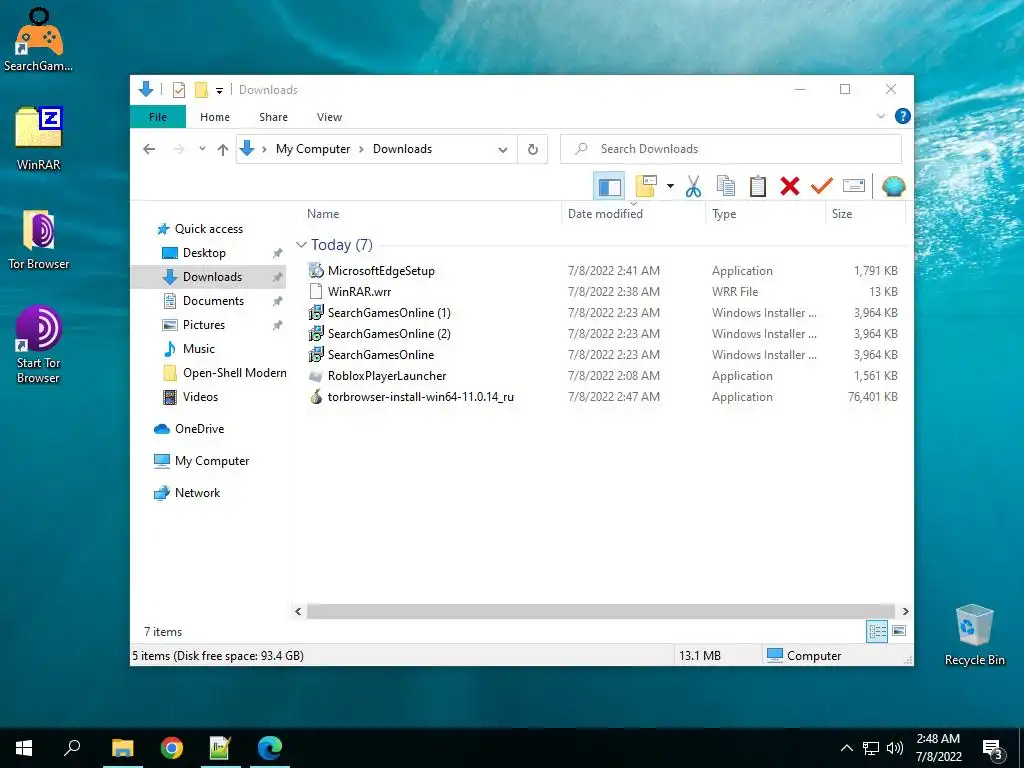Open the notification center icon
This screenshot has height=768, width=1024.
tap(993, 749)
